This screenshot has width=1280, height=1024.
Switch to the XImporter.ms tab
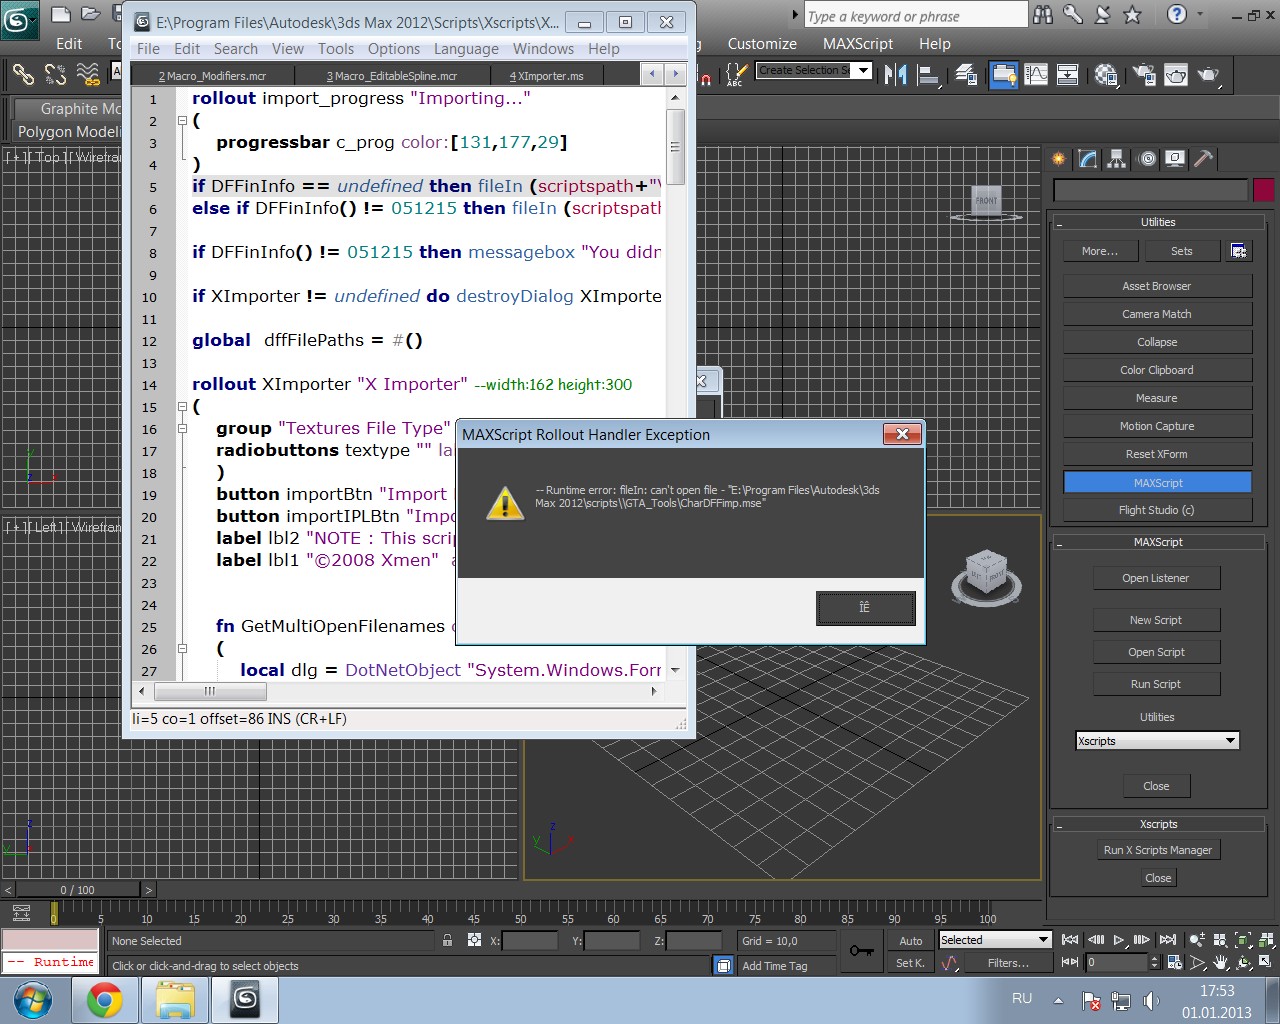tap(548, 76)
